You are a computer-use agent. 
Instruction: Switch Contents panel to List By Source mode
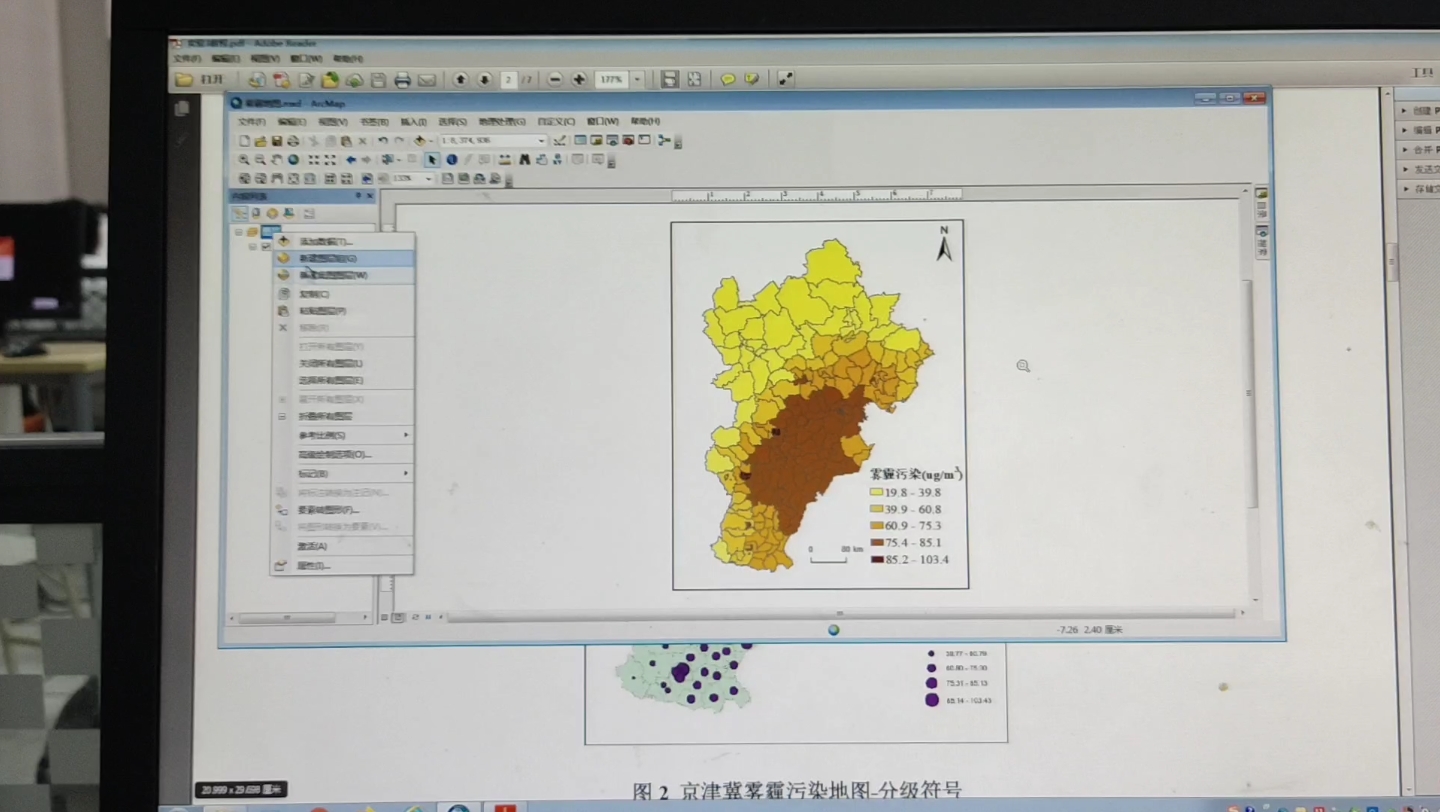[x=255, y=213]
